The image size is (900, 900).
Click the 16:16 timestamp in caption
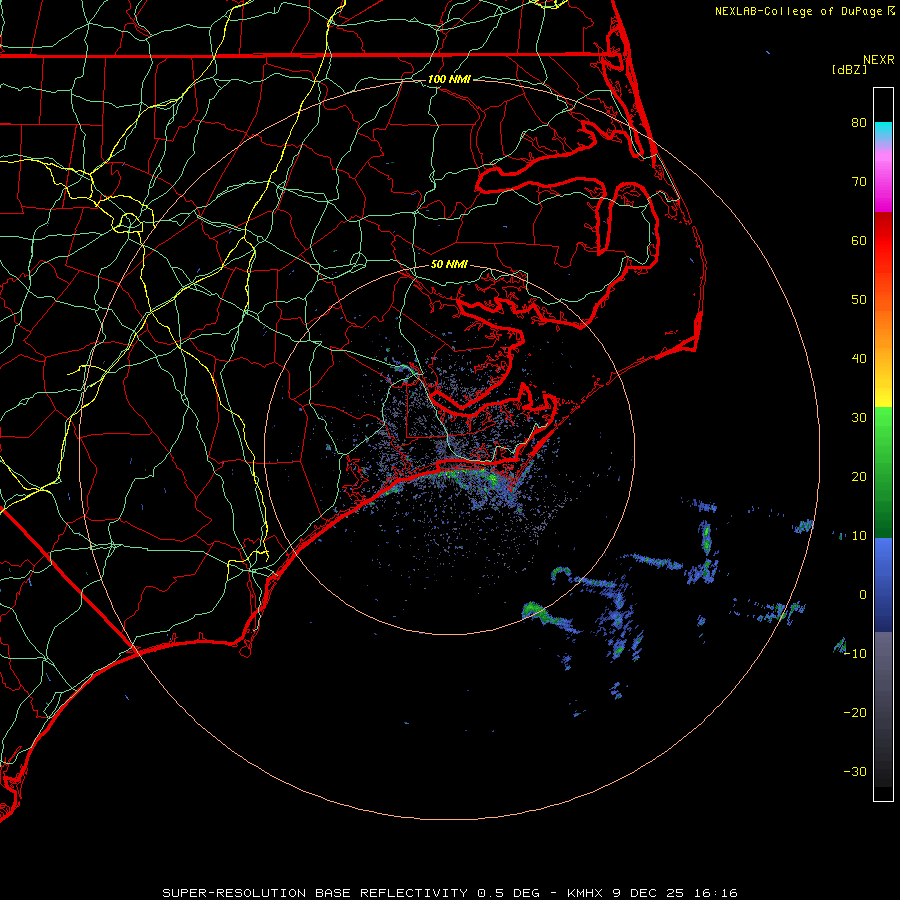coord(714,893)
